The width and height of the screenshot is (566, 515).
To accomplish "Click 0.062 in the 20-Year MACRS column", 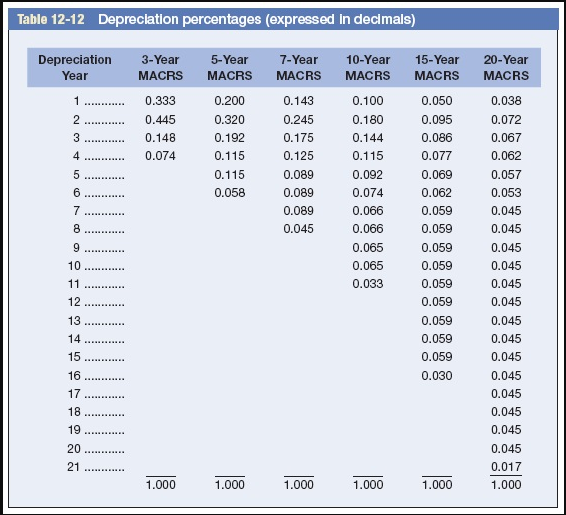I will (506, 156).
